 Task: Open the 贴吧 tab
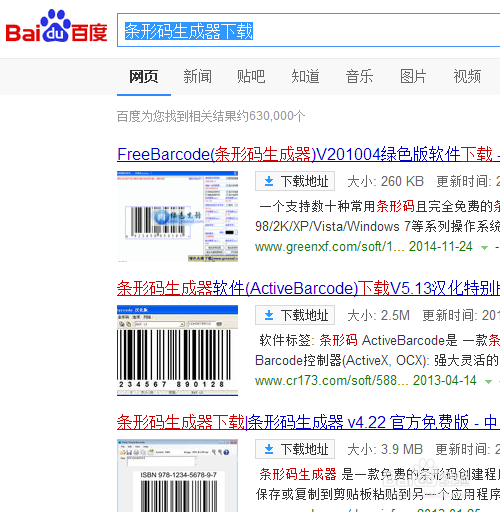point(251,77)
